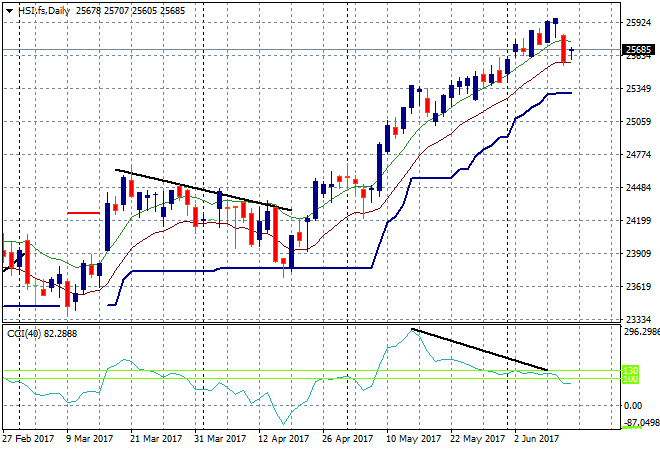Pick the 25059 price axis label

pos(639,122)
